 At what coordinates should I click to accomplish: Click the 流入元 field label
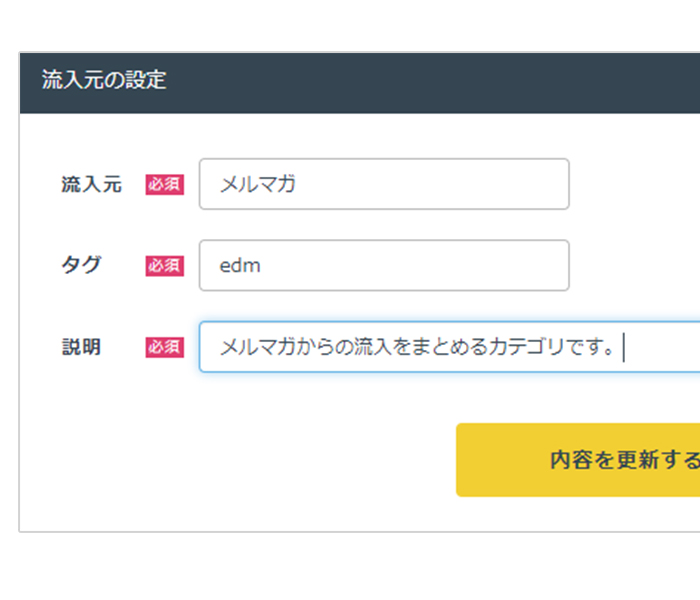pyautogui.click(x=92, y=184)
